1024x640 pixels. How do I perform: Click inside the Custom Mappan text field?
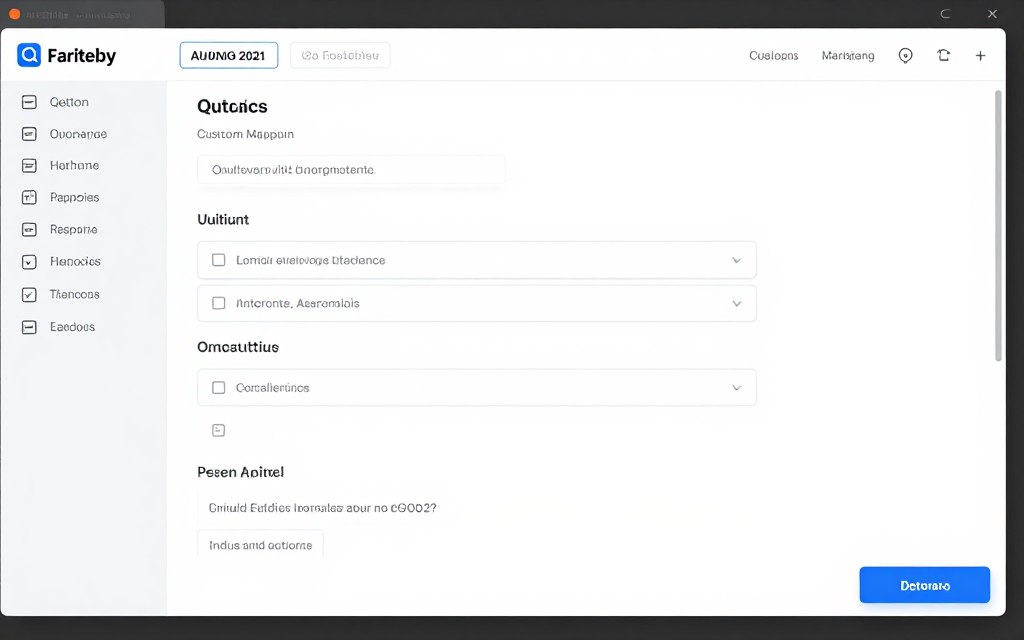pos(351,170)
